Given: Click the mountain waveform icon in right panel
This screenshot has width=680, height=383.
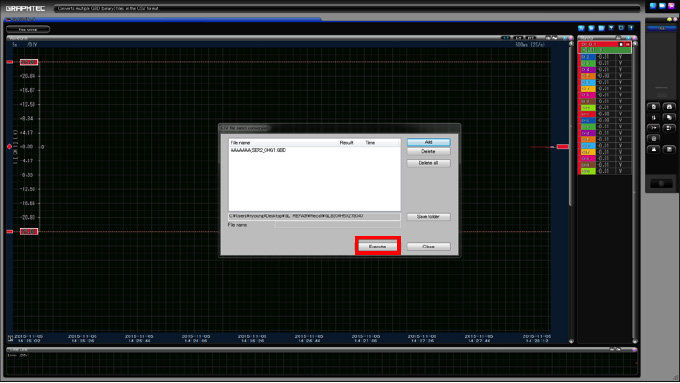Looking at the screenshot, I should pyautogui.click(x=654, y=149).
